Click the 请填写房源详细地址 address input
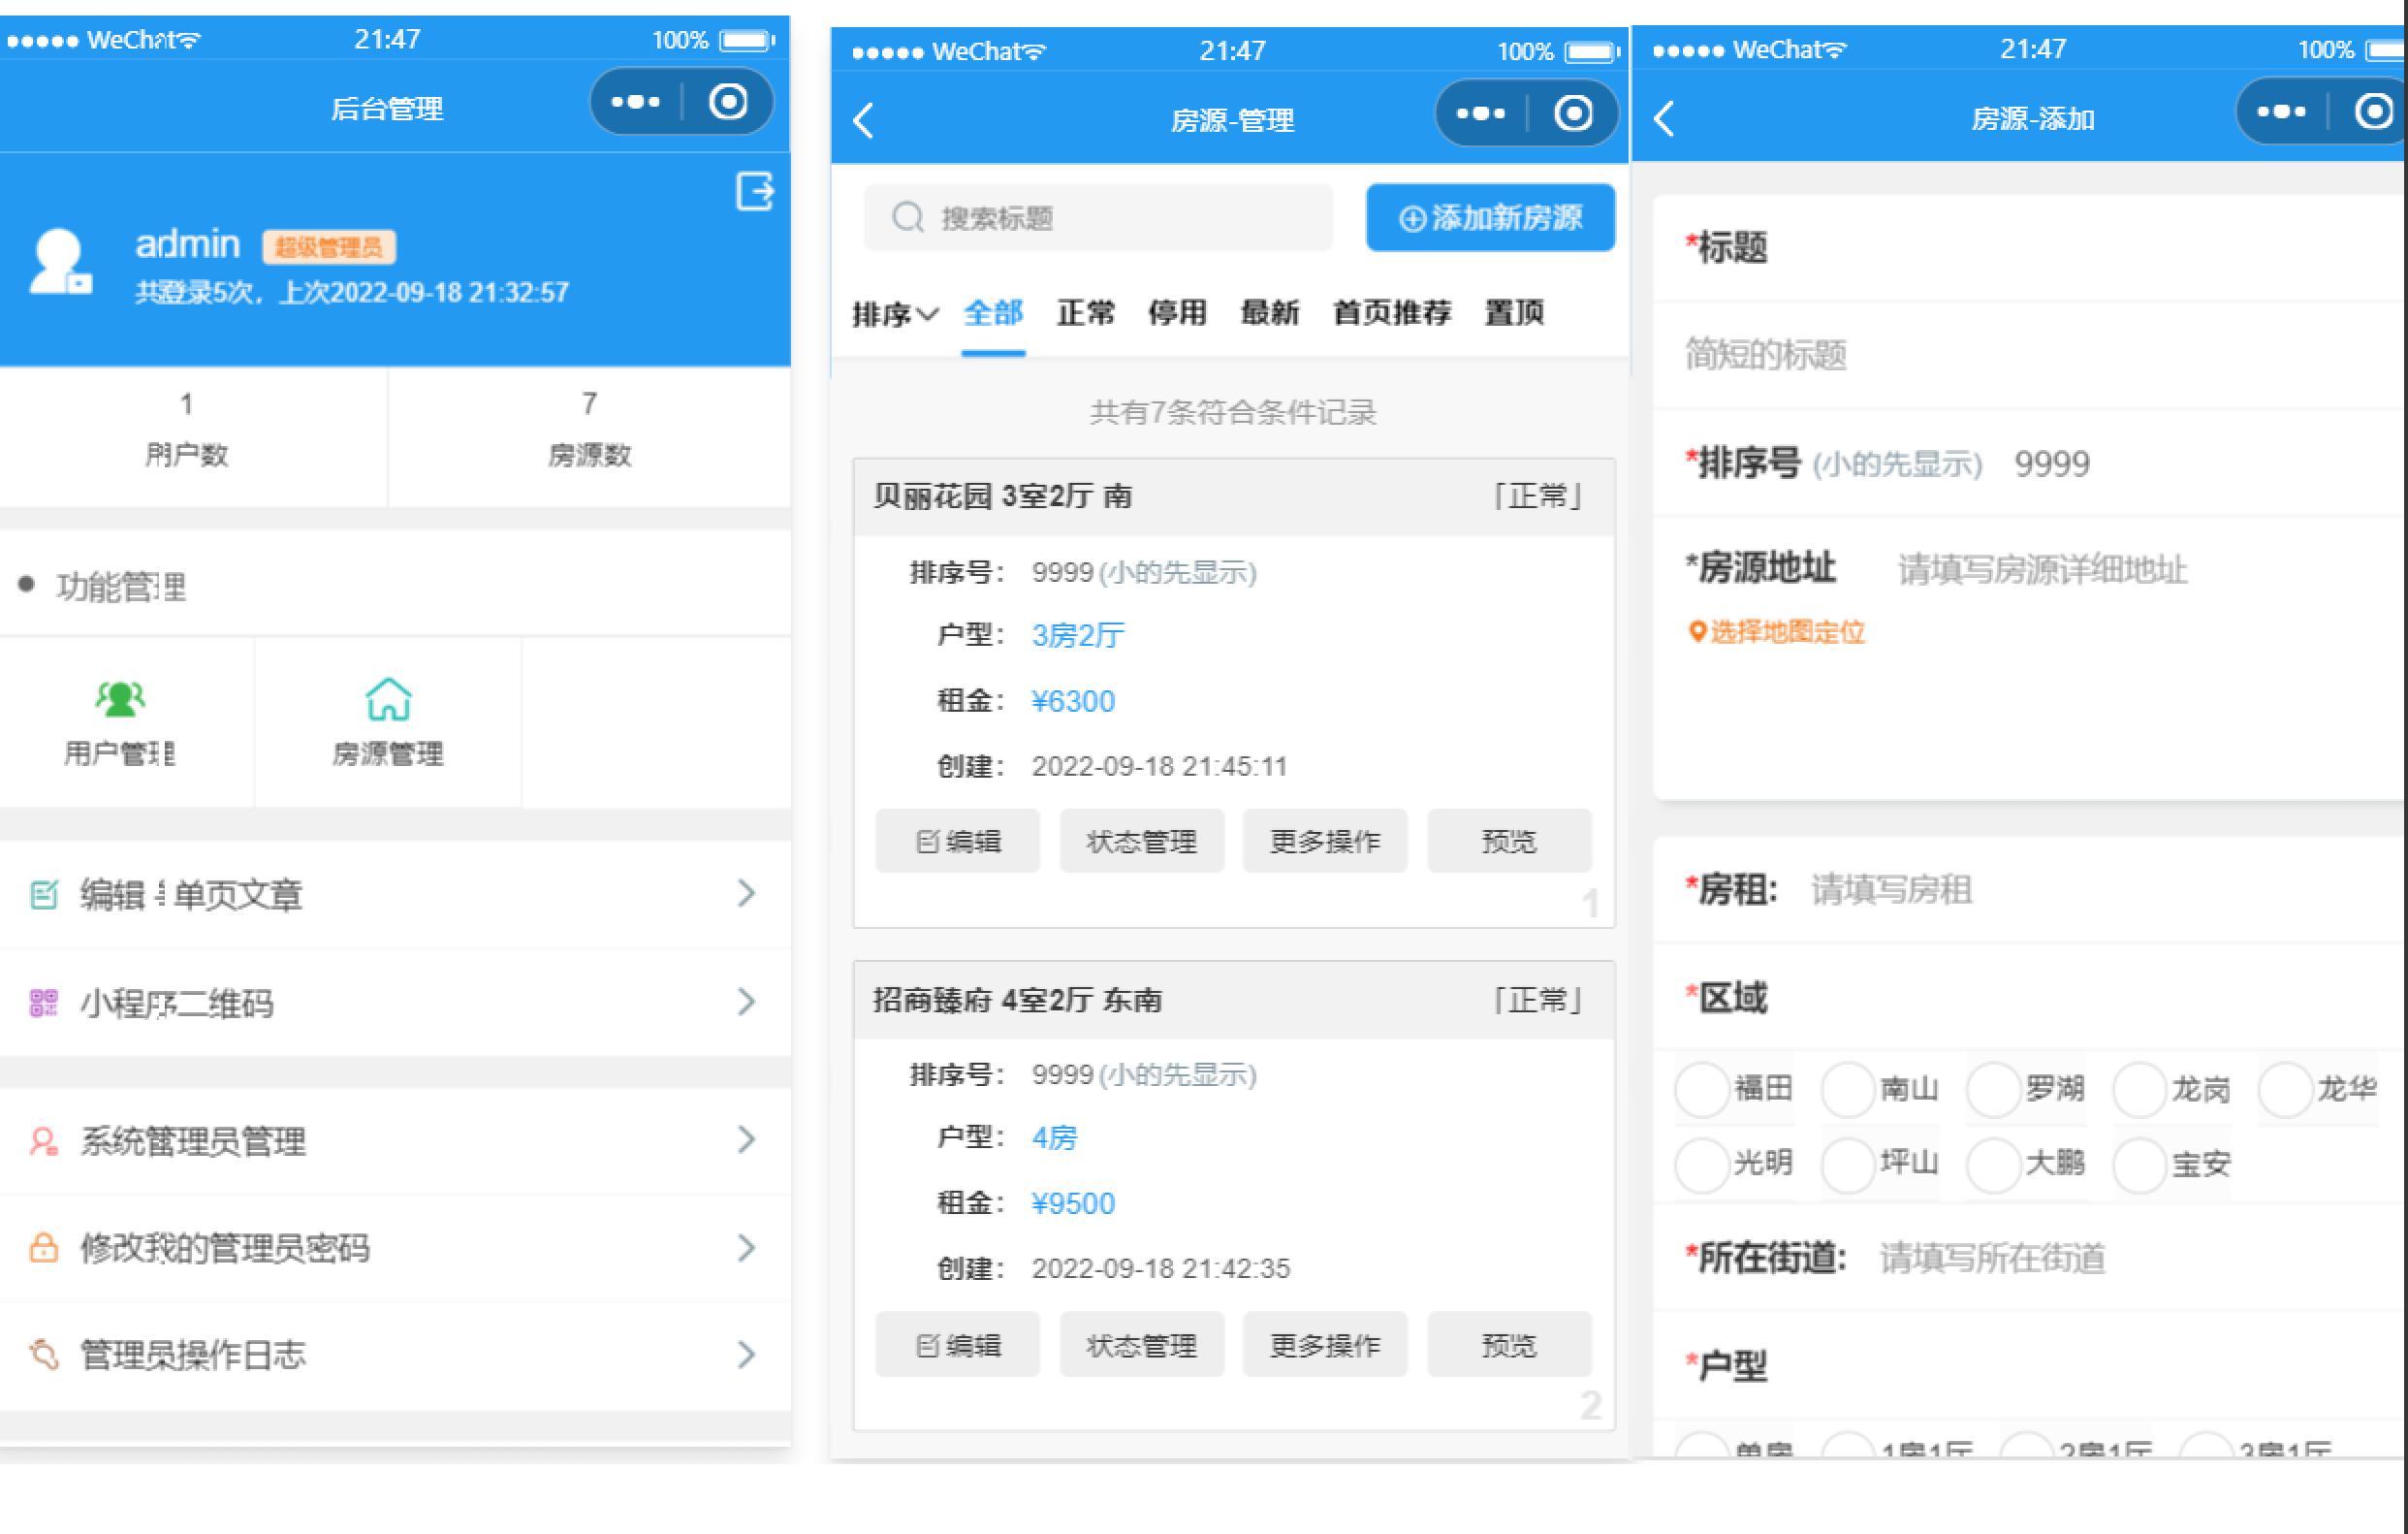The width and height of the screenshot is (2408, 1534). 2042,570
